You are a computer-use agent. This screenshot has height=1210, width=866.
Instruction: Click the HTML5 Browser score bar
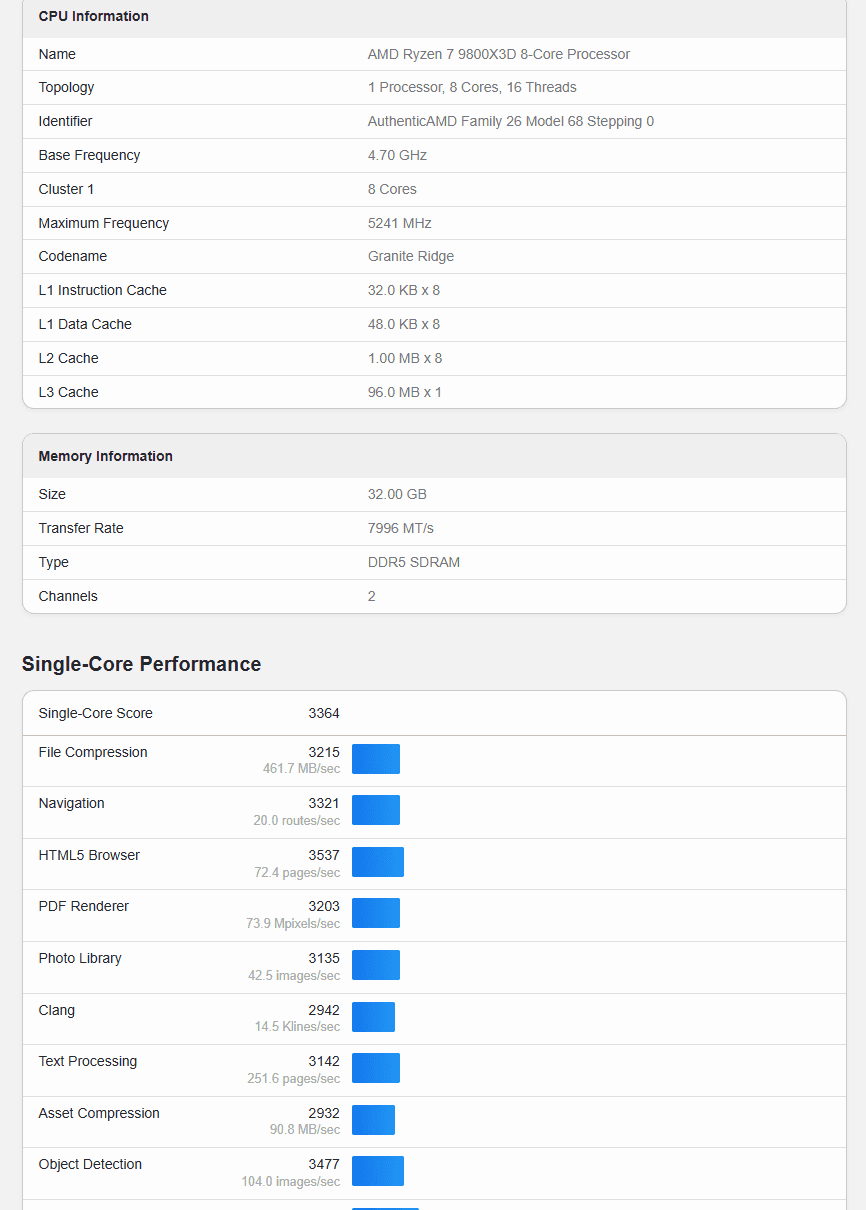pos(378,862)
